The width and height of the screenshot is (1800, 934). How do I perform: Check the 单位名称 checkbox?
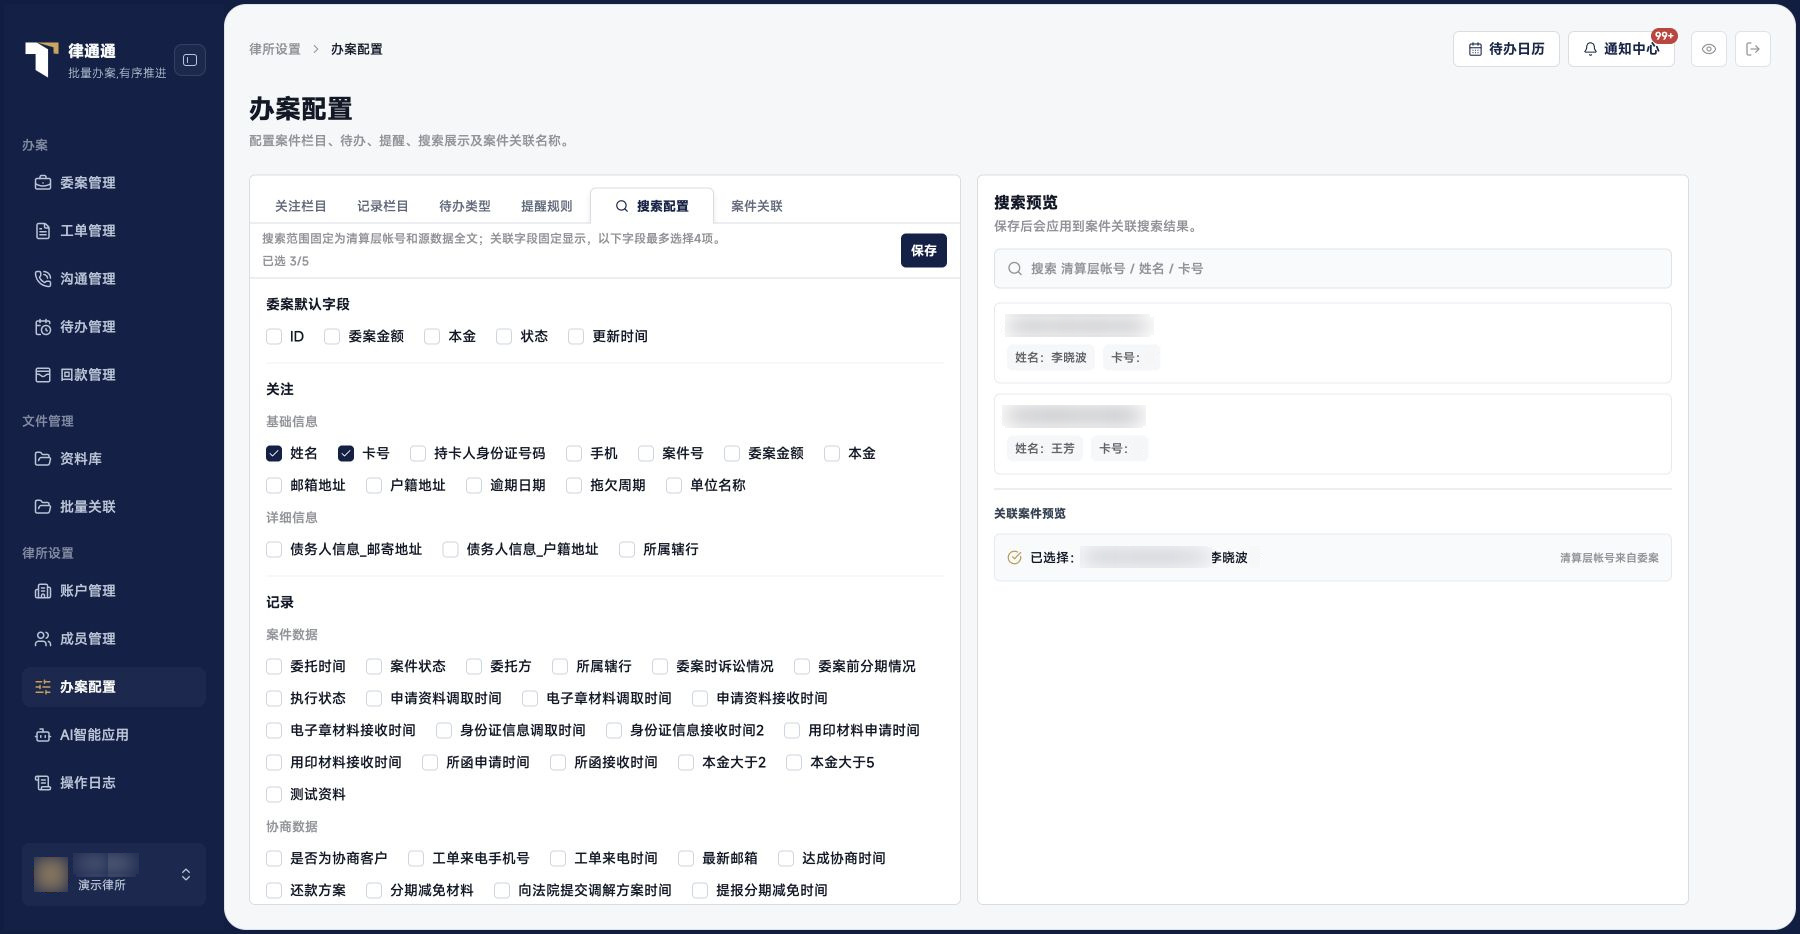[674, 486]
